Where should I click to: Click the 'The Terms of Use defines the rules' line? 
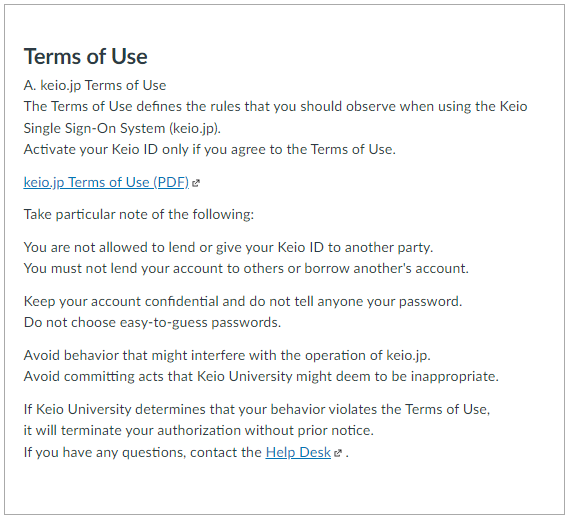tap(275, 107)
